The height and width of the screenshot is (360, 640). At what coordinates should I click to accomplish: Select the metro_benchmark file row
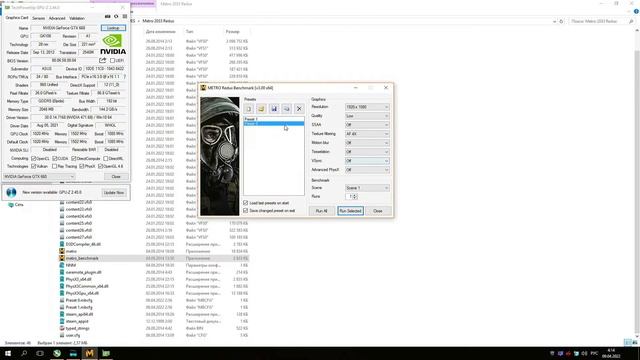click(154, 258)
